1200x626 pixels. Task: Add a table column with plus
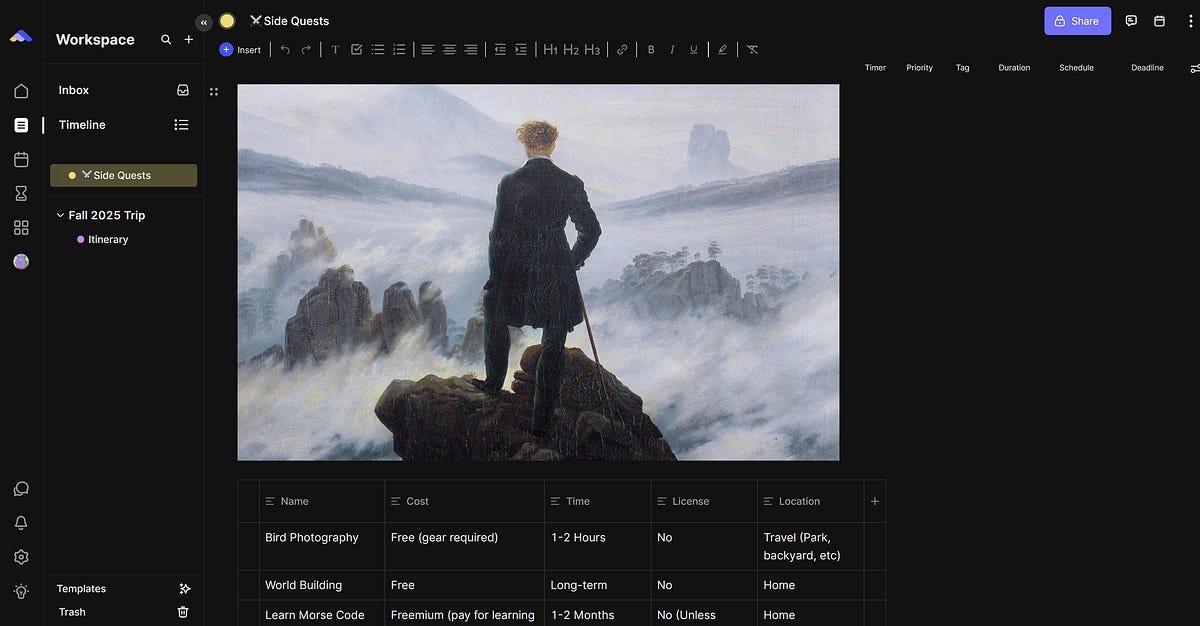point(875,501)
